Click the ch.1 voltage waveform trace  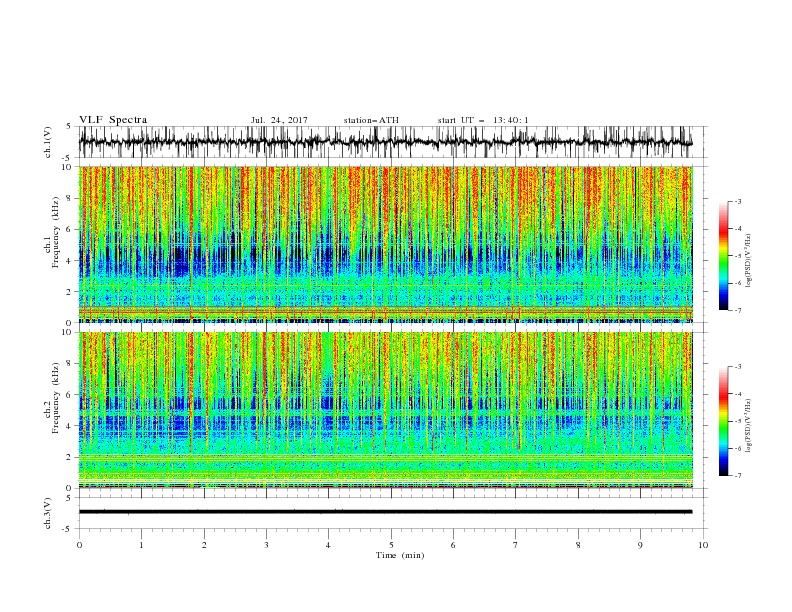[x=385, y=142]
